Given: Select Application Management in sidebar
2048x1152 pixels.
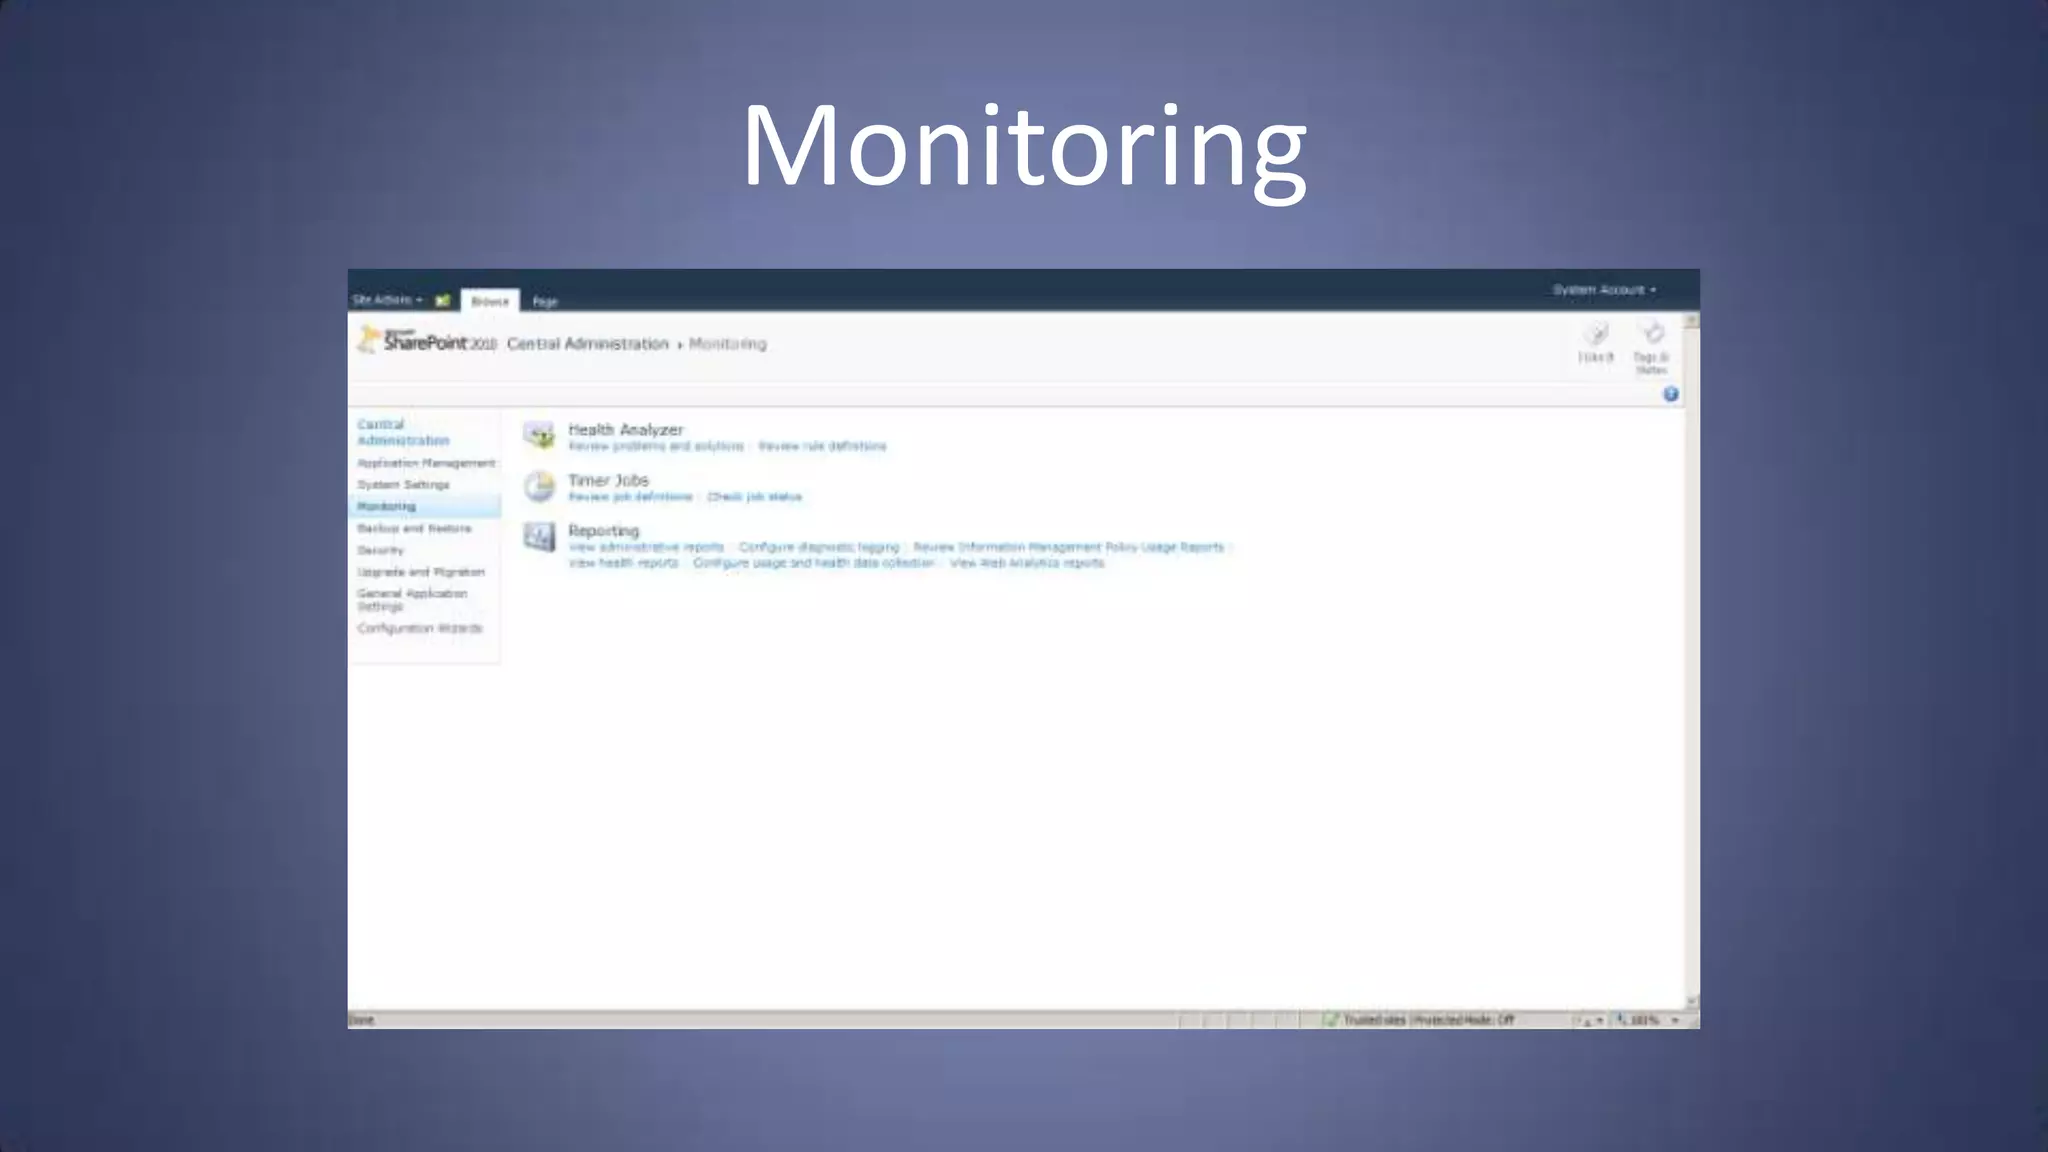Looking at the screenshot, I should [x=426, y=463].
